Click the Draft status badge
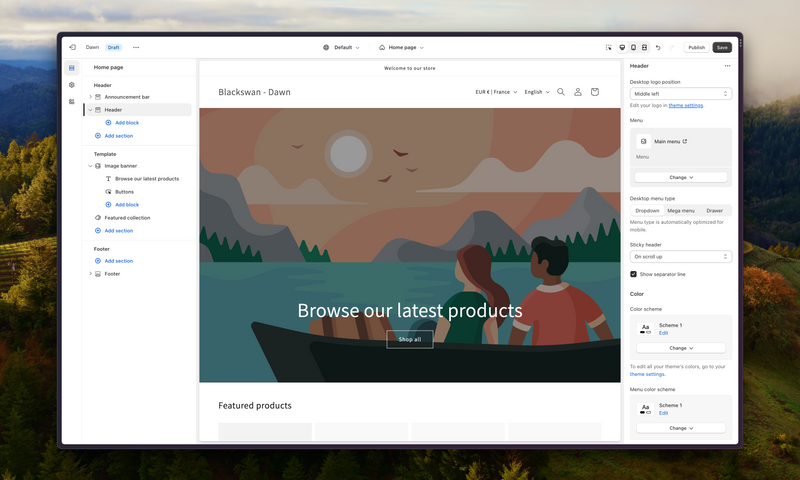This screenshot has width=800, height=480. [113, 47]
